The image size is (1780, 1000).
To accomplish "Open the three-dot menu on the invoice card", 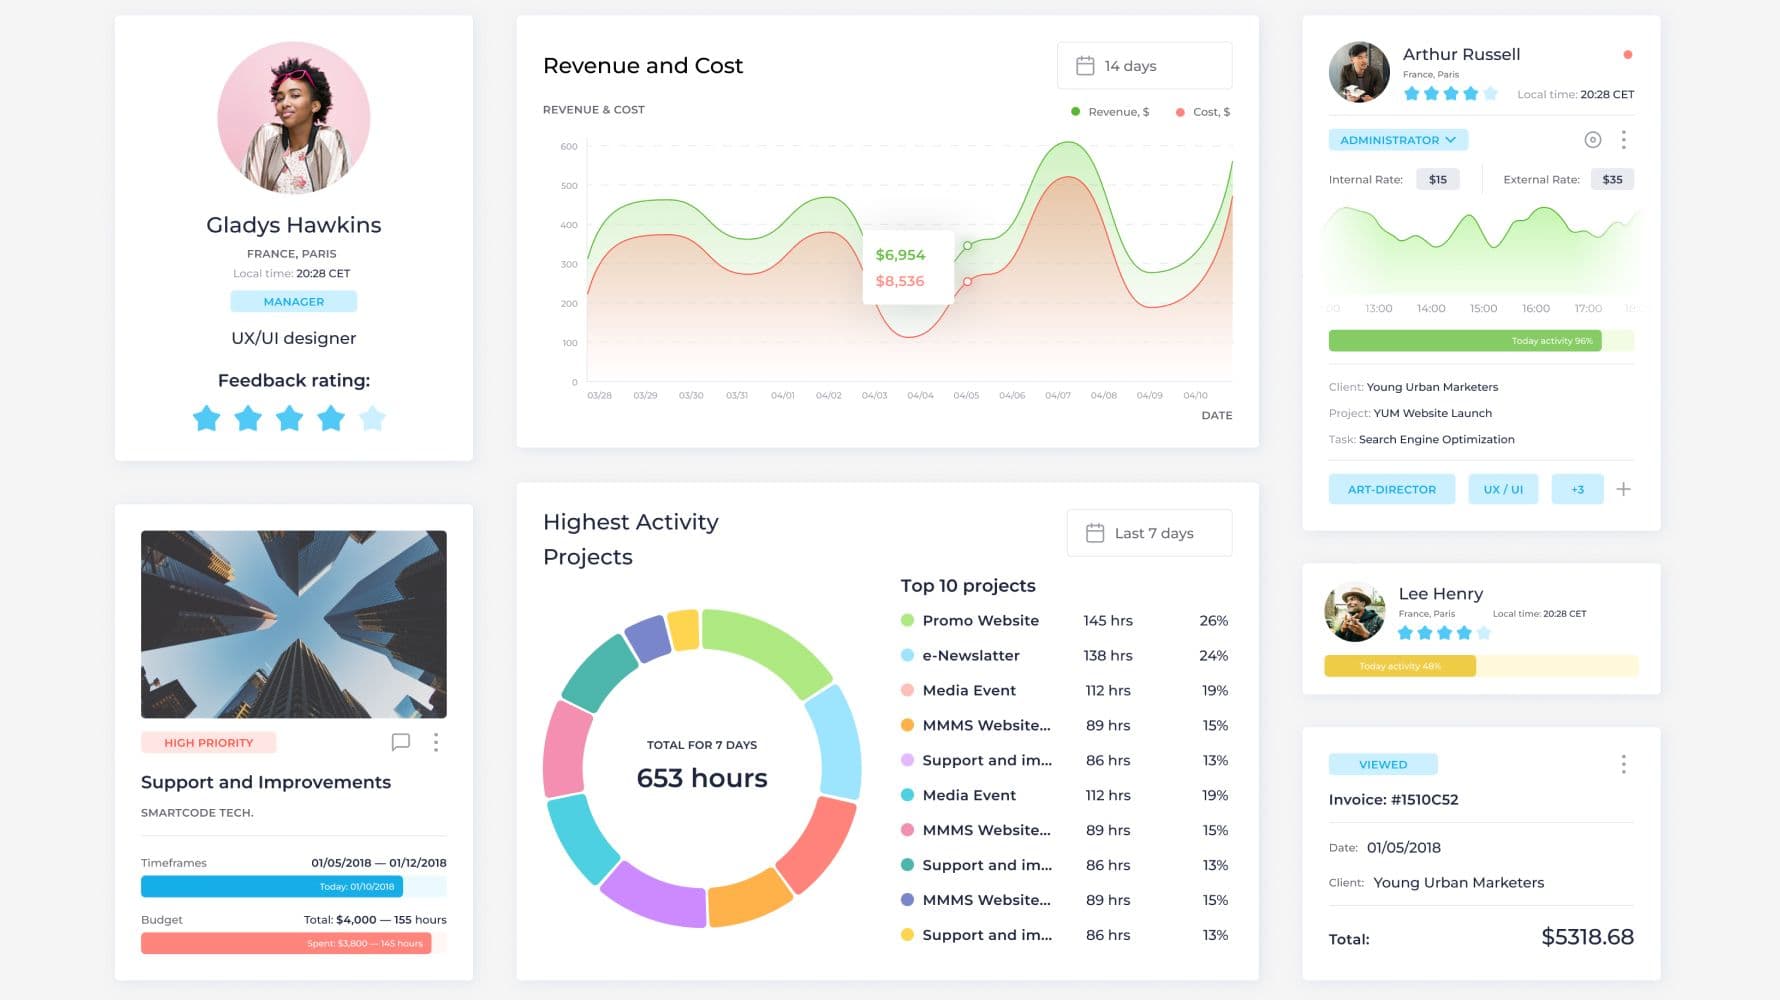I will point(1623,764).
